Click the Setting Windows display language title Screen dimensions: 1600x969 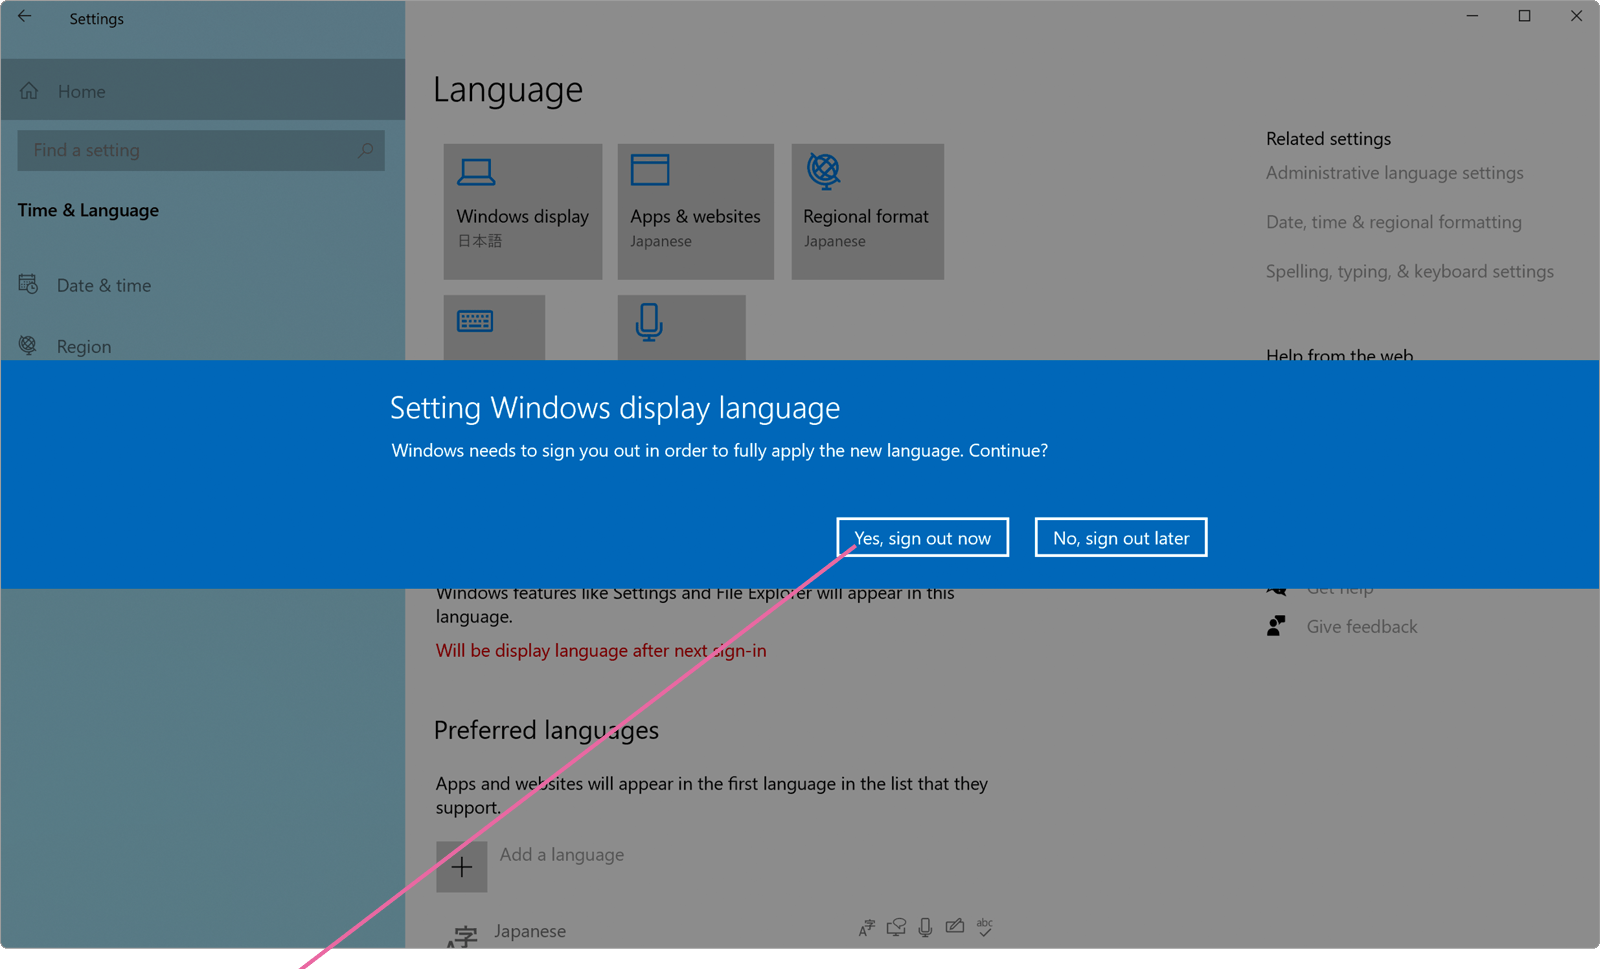click(x=615, y=408)
